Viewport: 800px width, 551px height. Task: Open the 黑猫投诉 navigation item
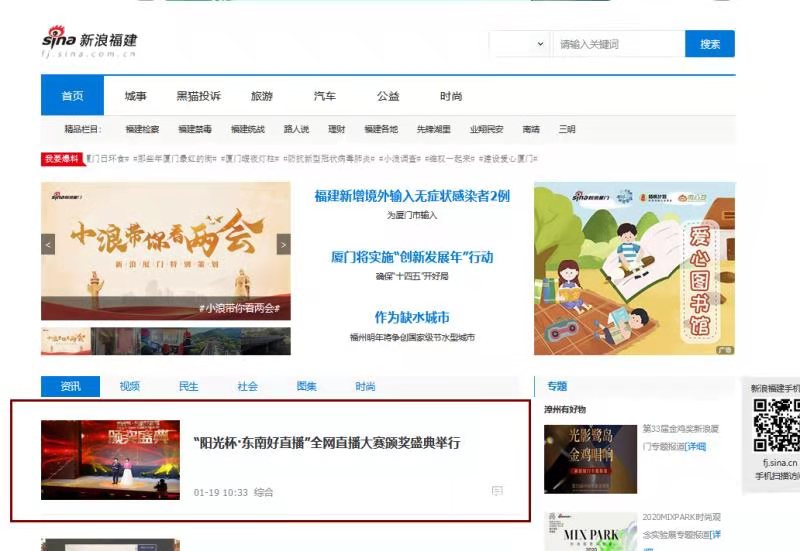tap(198, 96)
